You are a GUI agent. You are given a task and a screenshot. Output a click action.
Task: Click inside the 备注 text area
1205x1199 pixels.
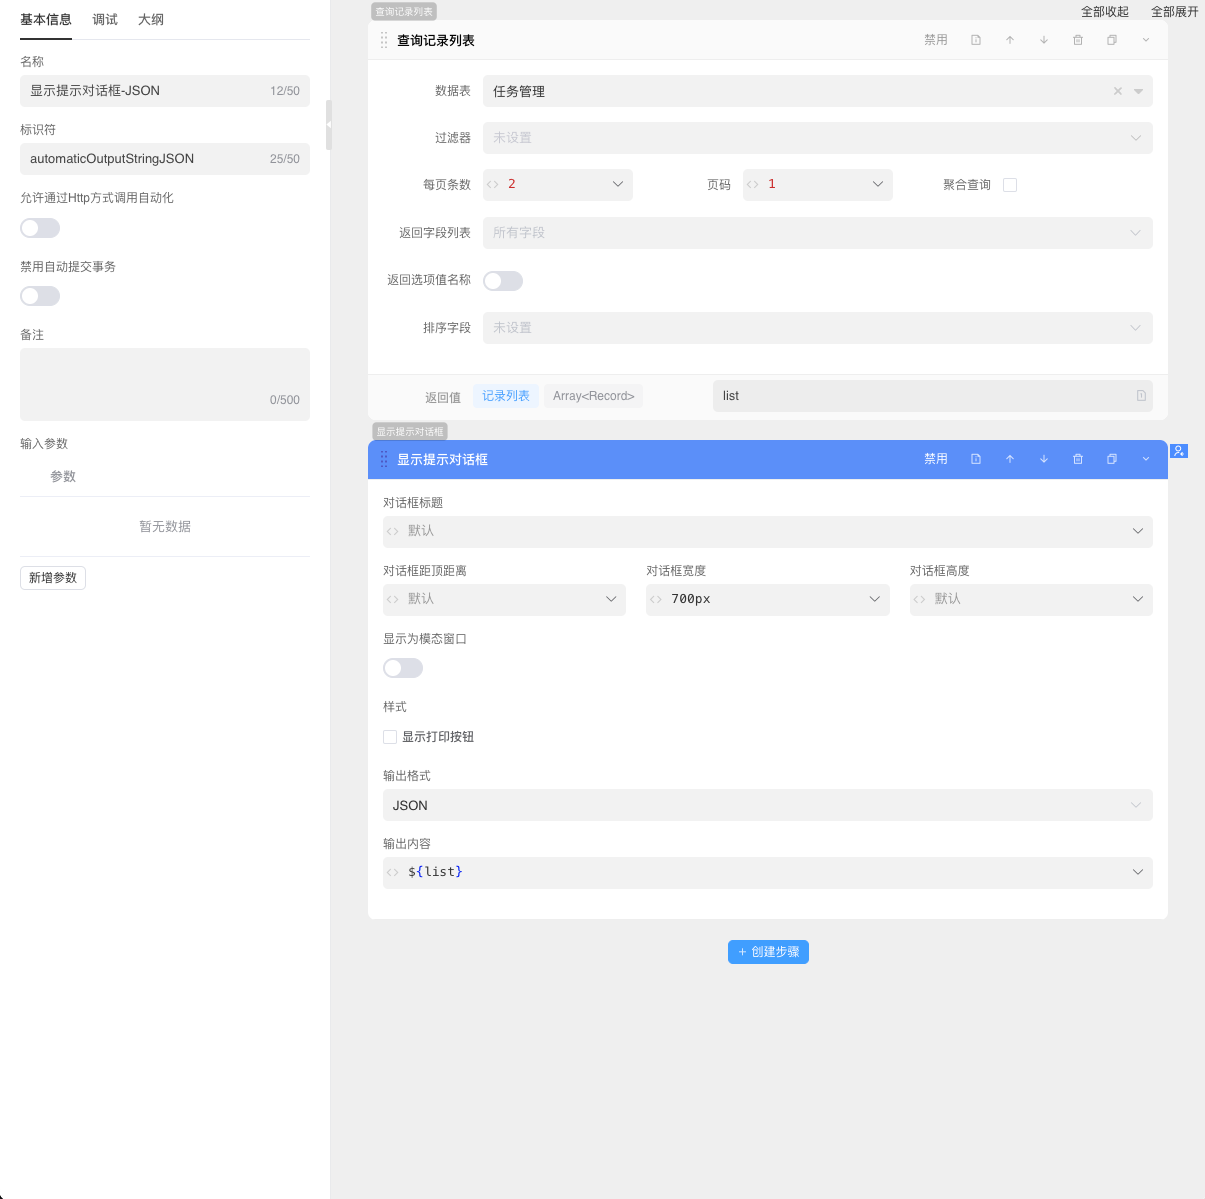pos(164,384)
